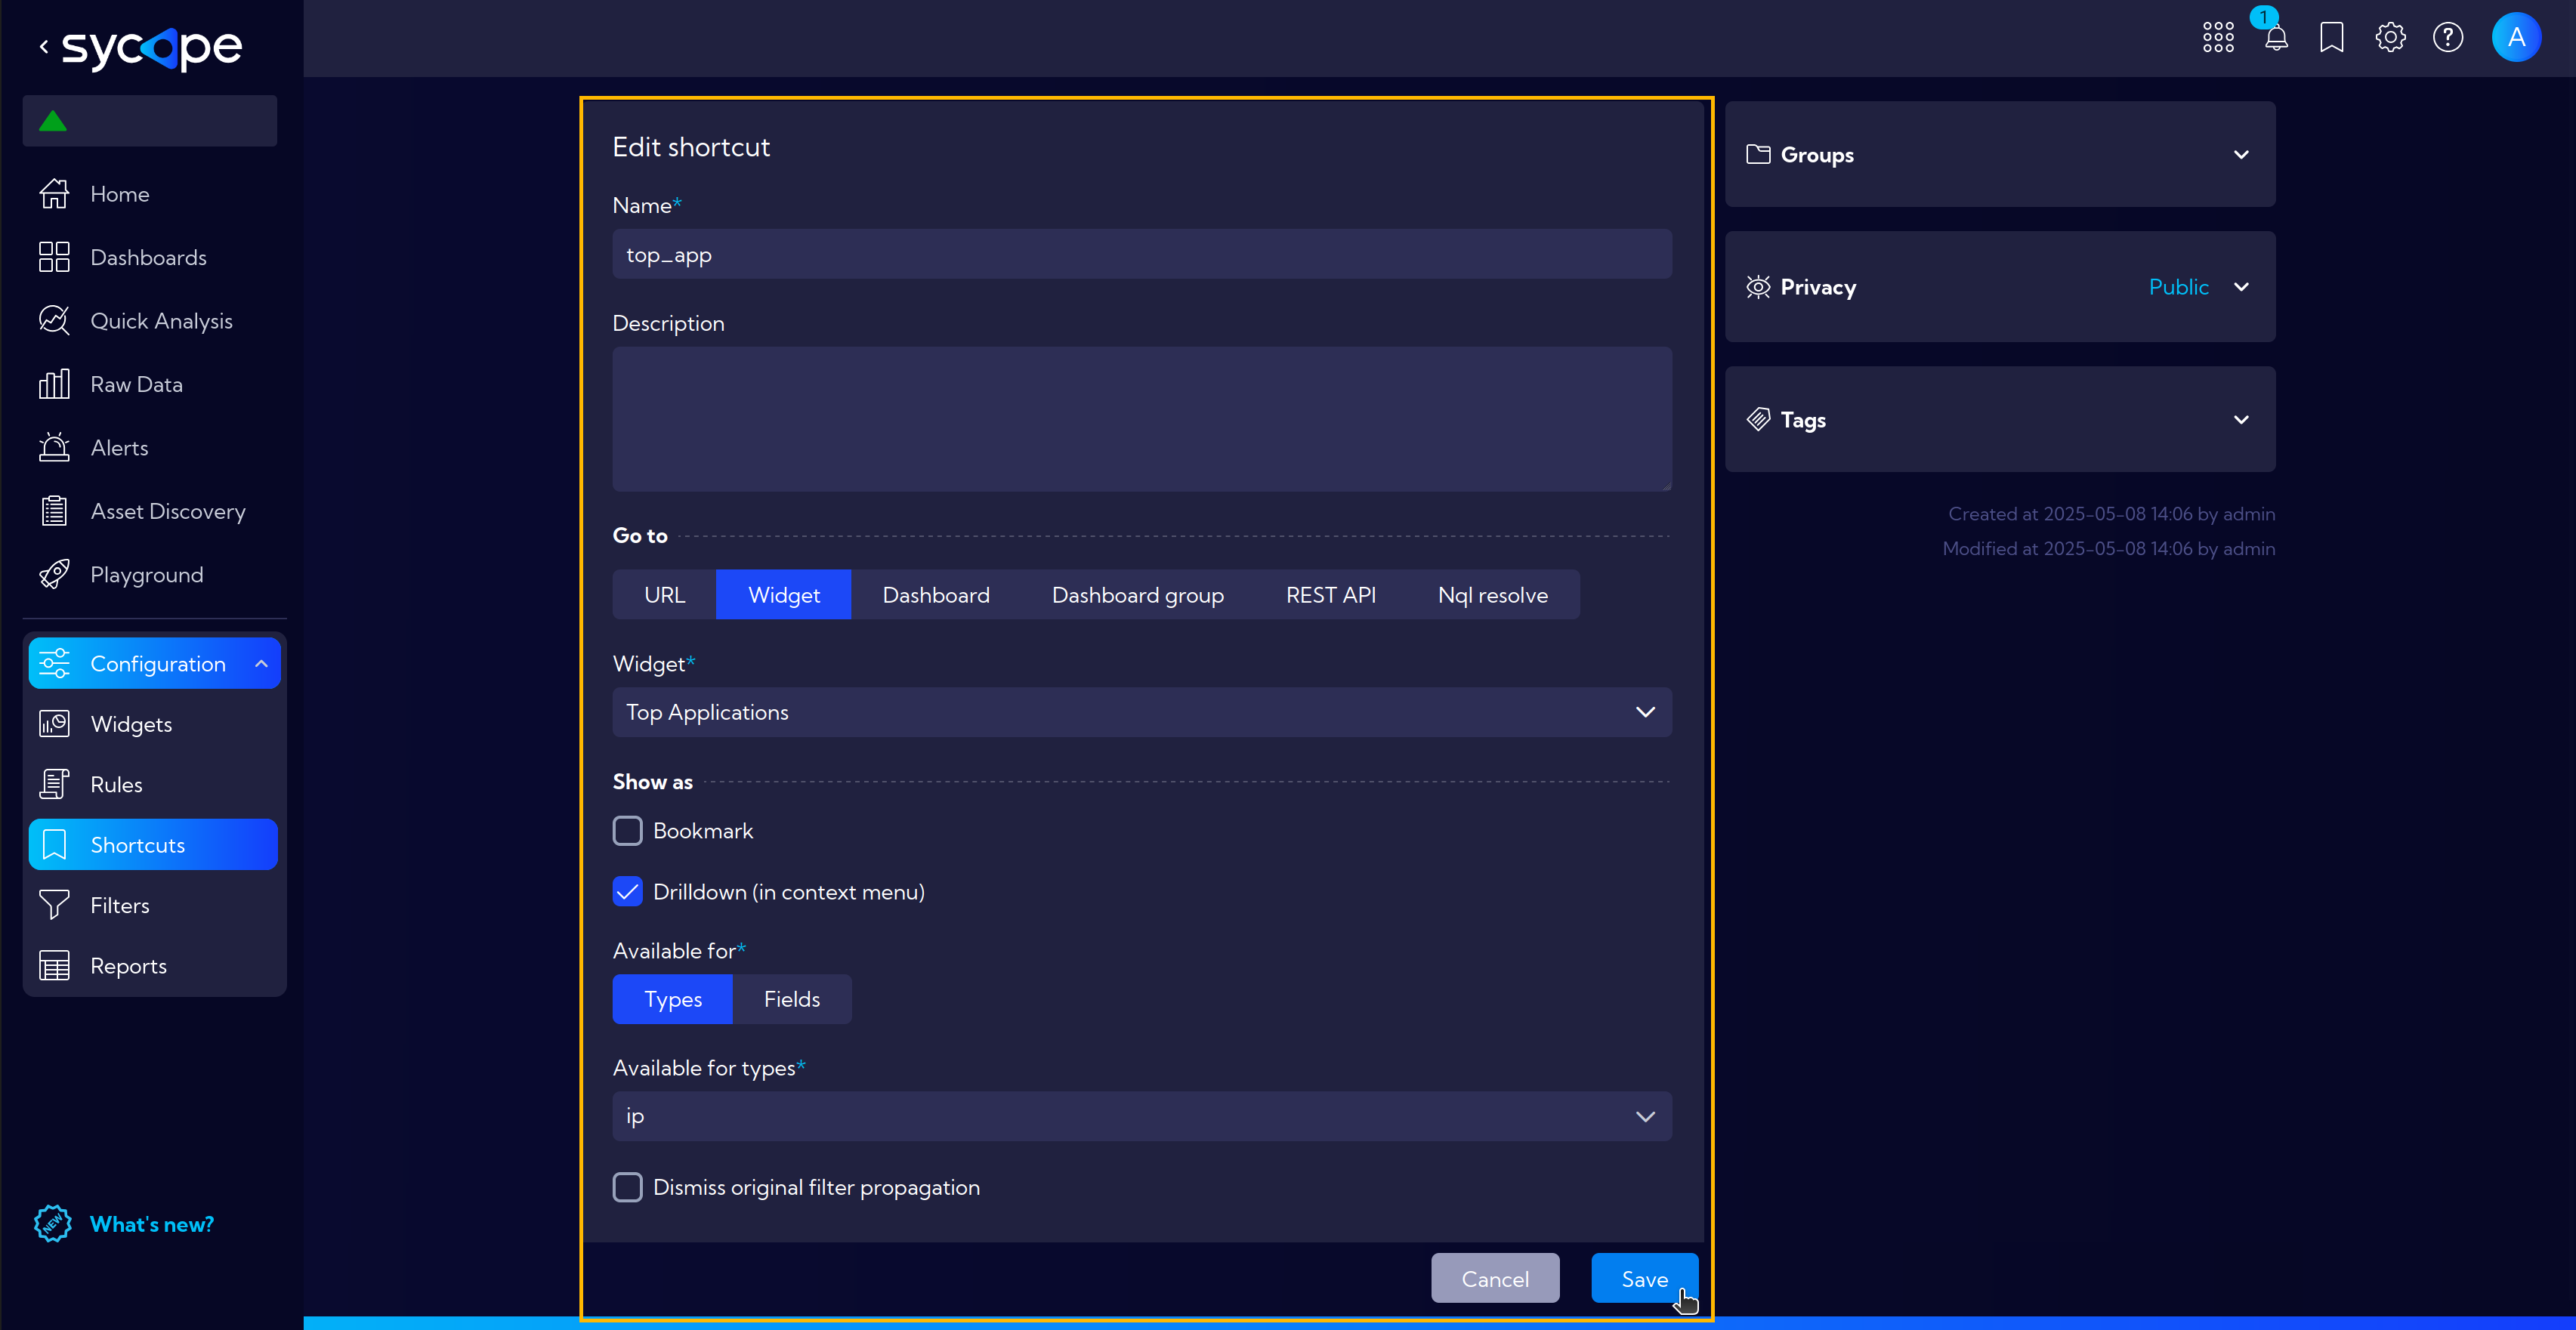This screenshot has width=2576, height=1330.
Task: Open the What's new? link
Action: click(x=152, y=1224)
